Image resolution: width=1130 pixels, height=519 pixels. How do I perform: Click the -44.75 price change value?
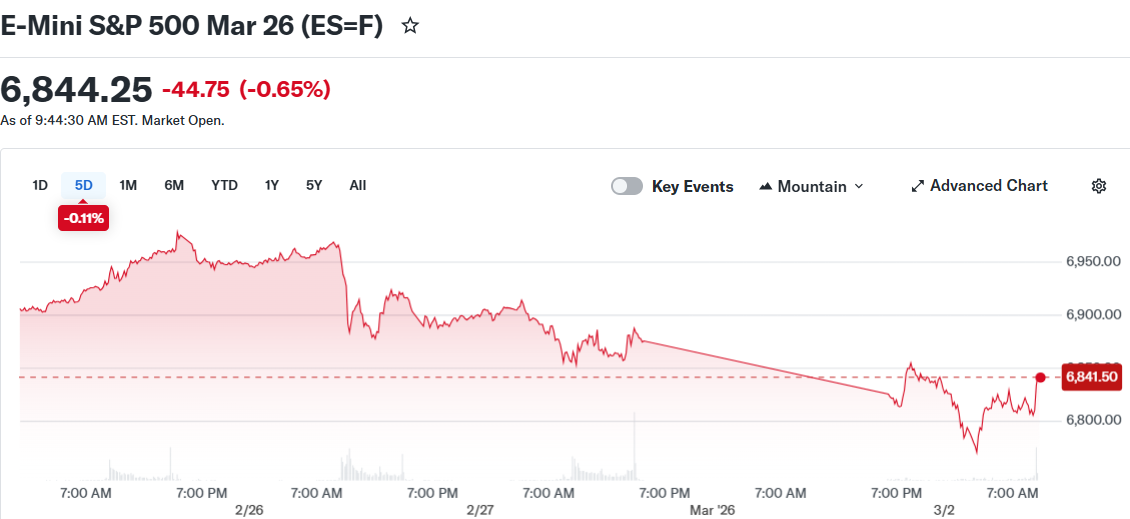click(x=196, y=90)
